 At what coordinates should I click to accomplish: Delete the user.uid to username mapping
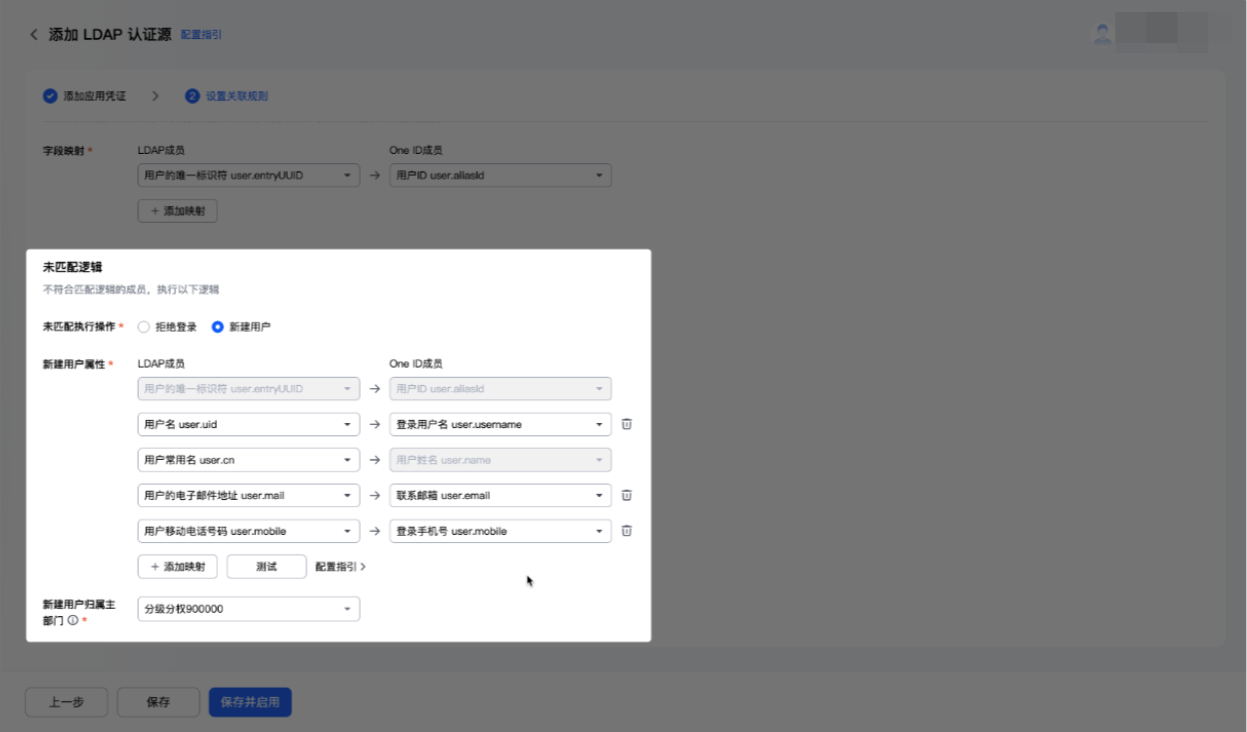click(626, 424)
